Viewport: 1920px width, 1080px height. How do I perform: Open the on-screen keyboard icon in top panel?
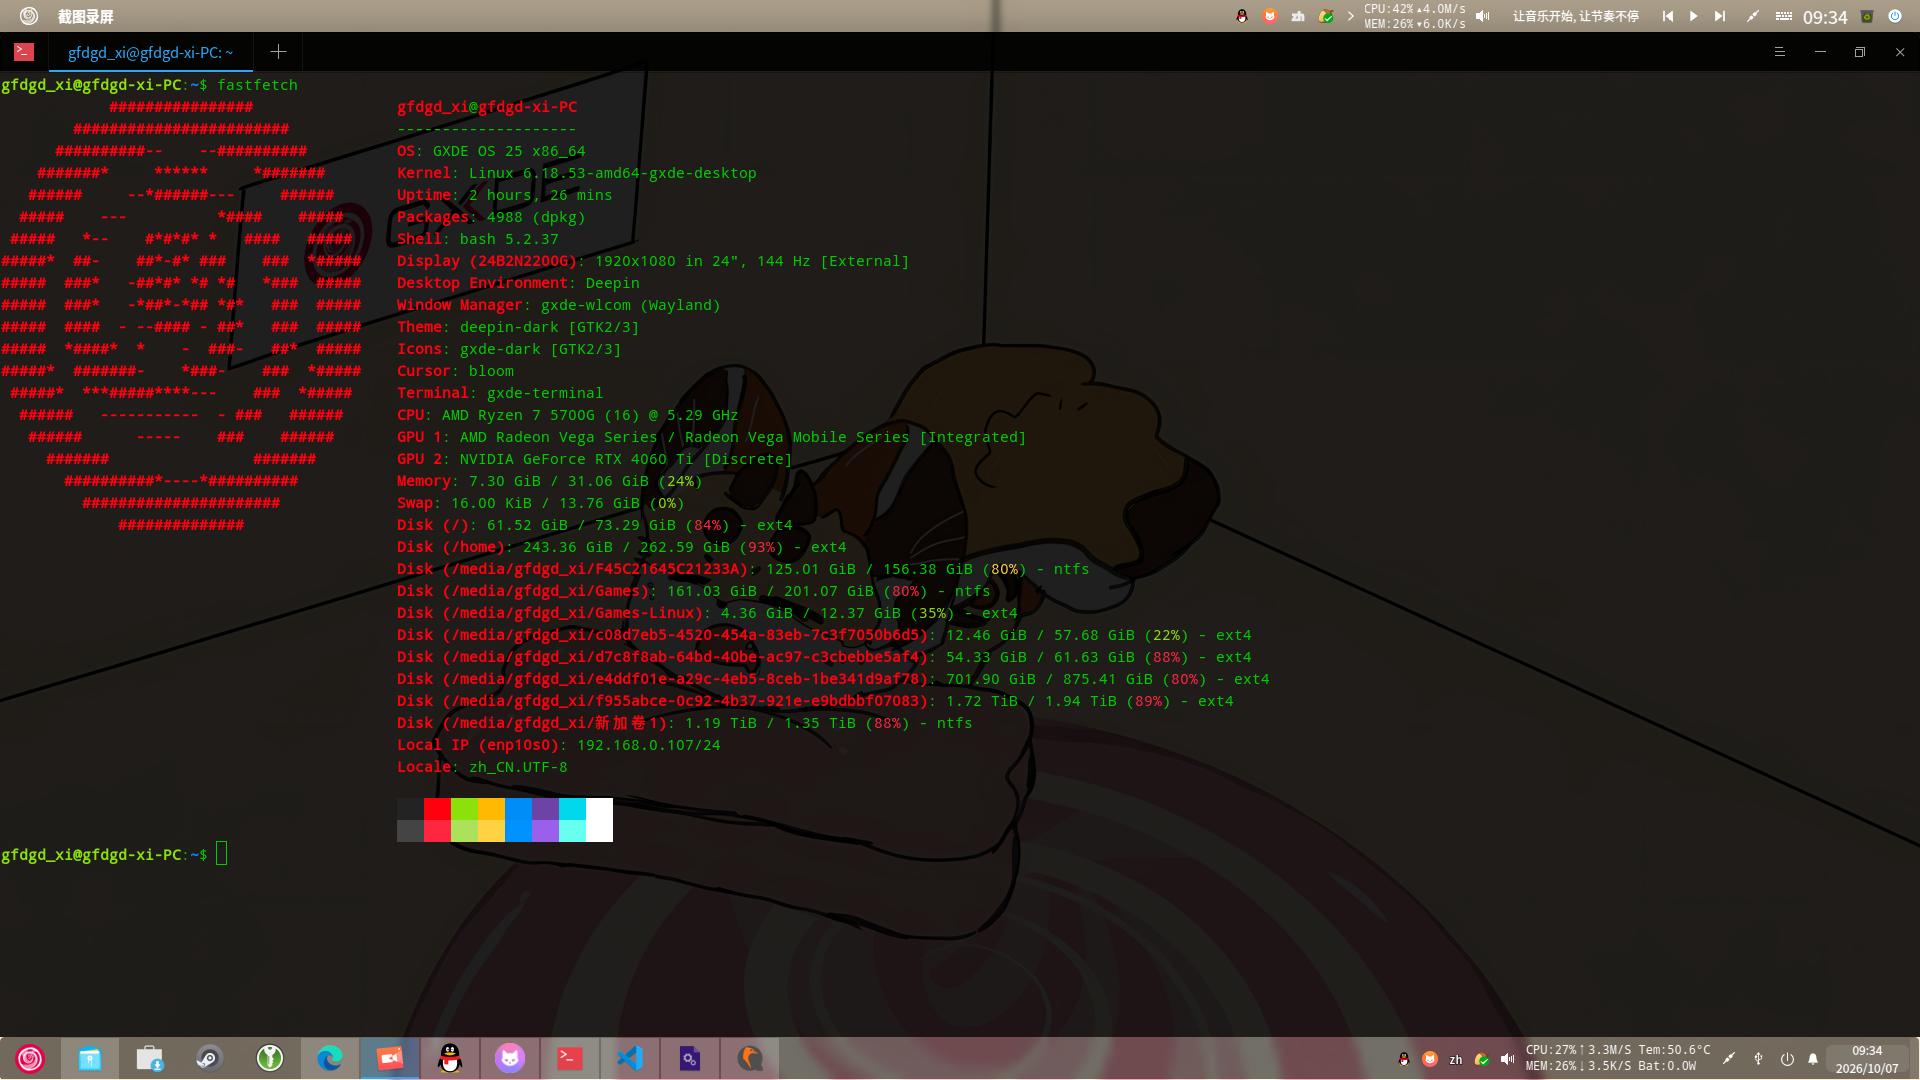(x=1783, y=16)
